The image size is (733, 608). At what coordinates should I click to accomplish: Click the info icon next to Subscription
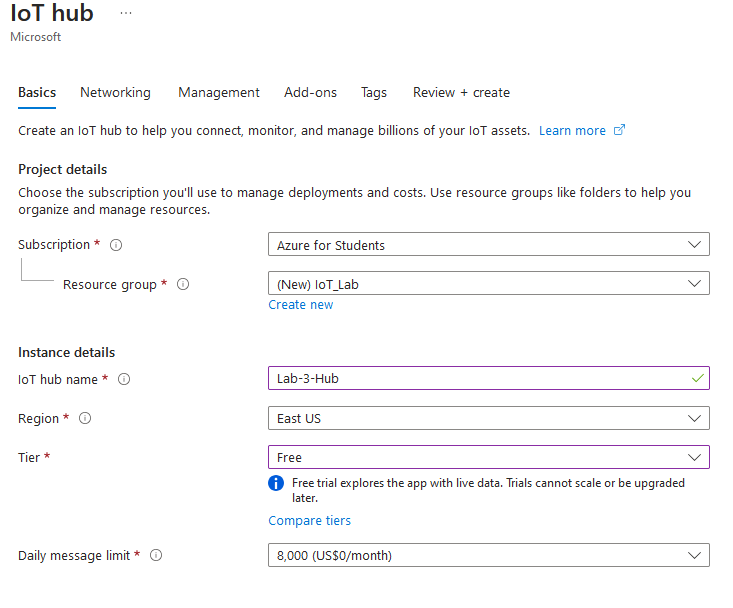pos(116,245)
